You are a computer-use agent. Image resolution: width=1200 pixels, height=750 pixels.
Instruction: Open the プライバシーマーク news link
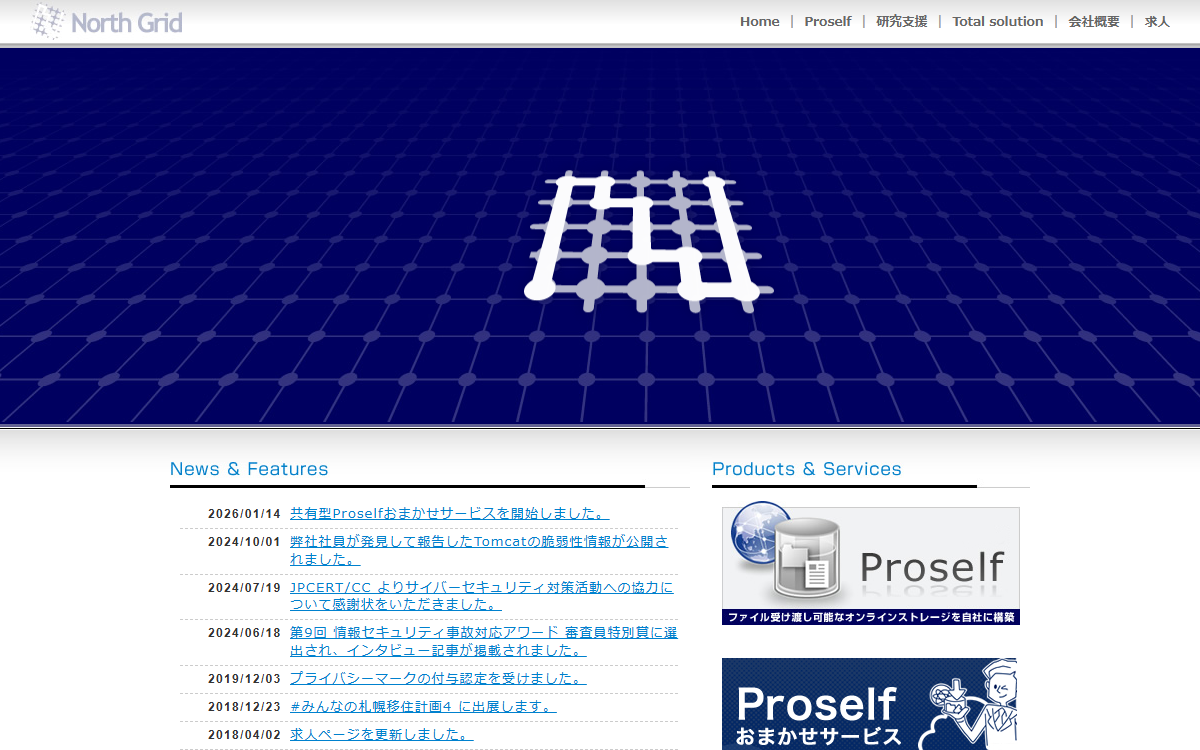tap(438, 678)
